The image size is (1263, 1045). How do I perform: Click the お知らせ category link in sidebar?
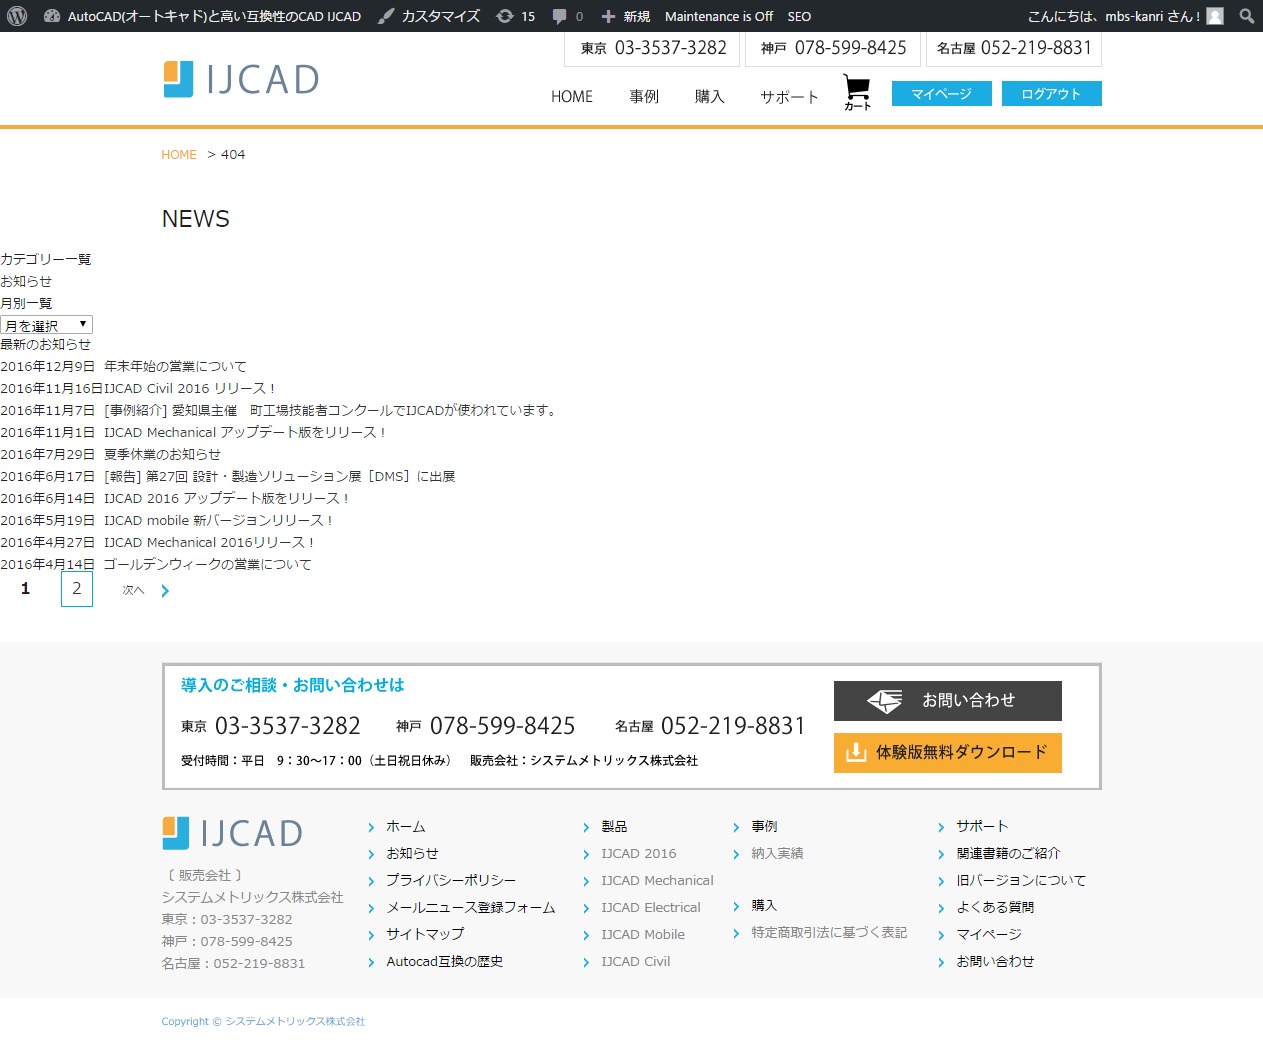point(26,282)
